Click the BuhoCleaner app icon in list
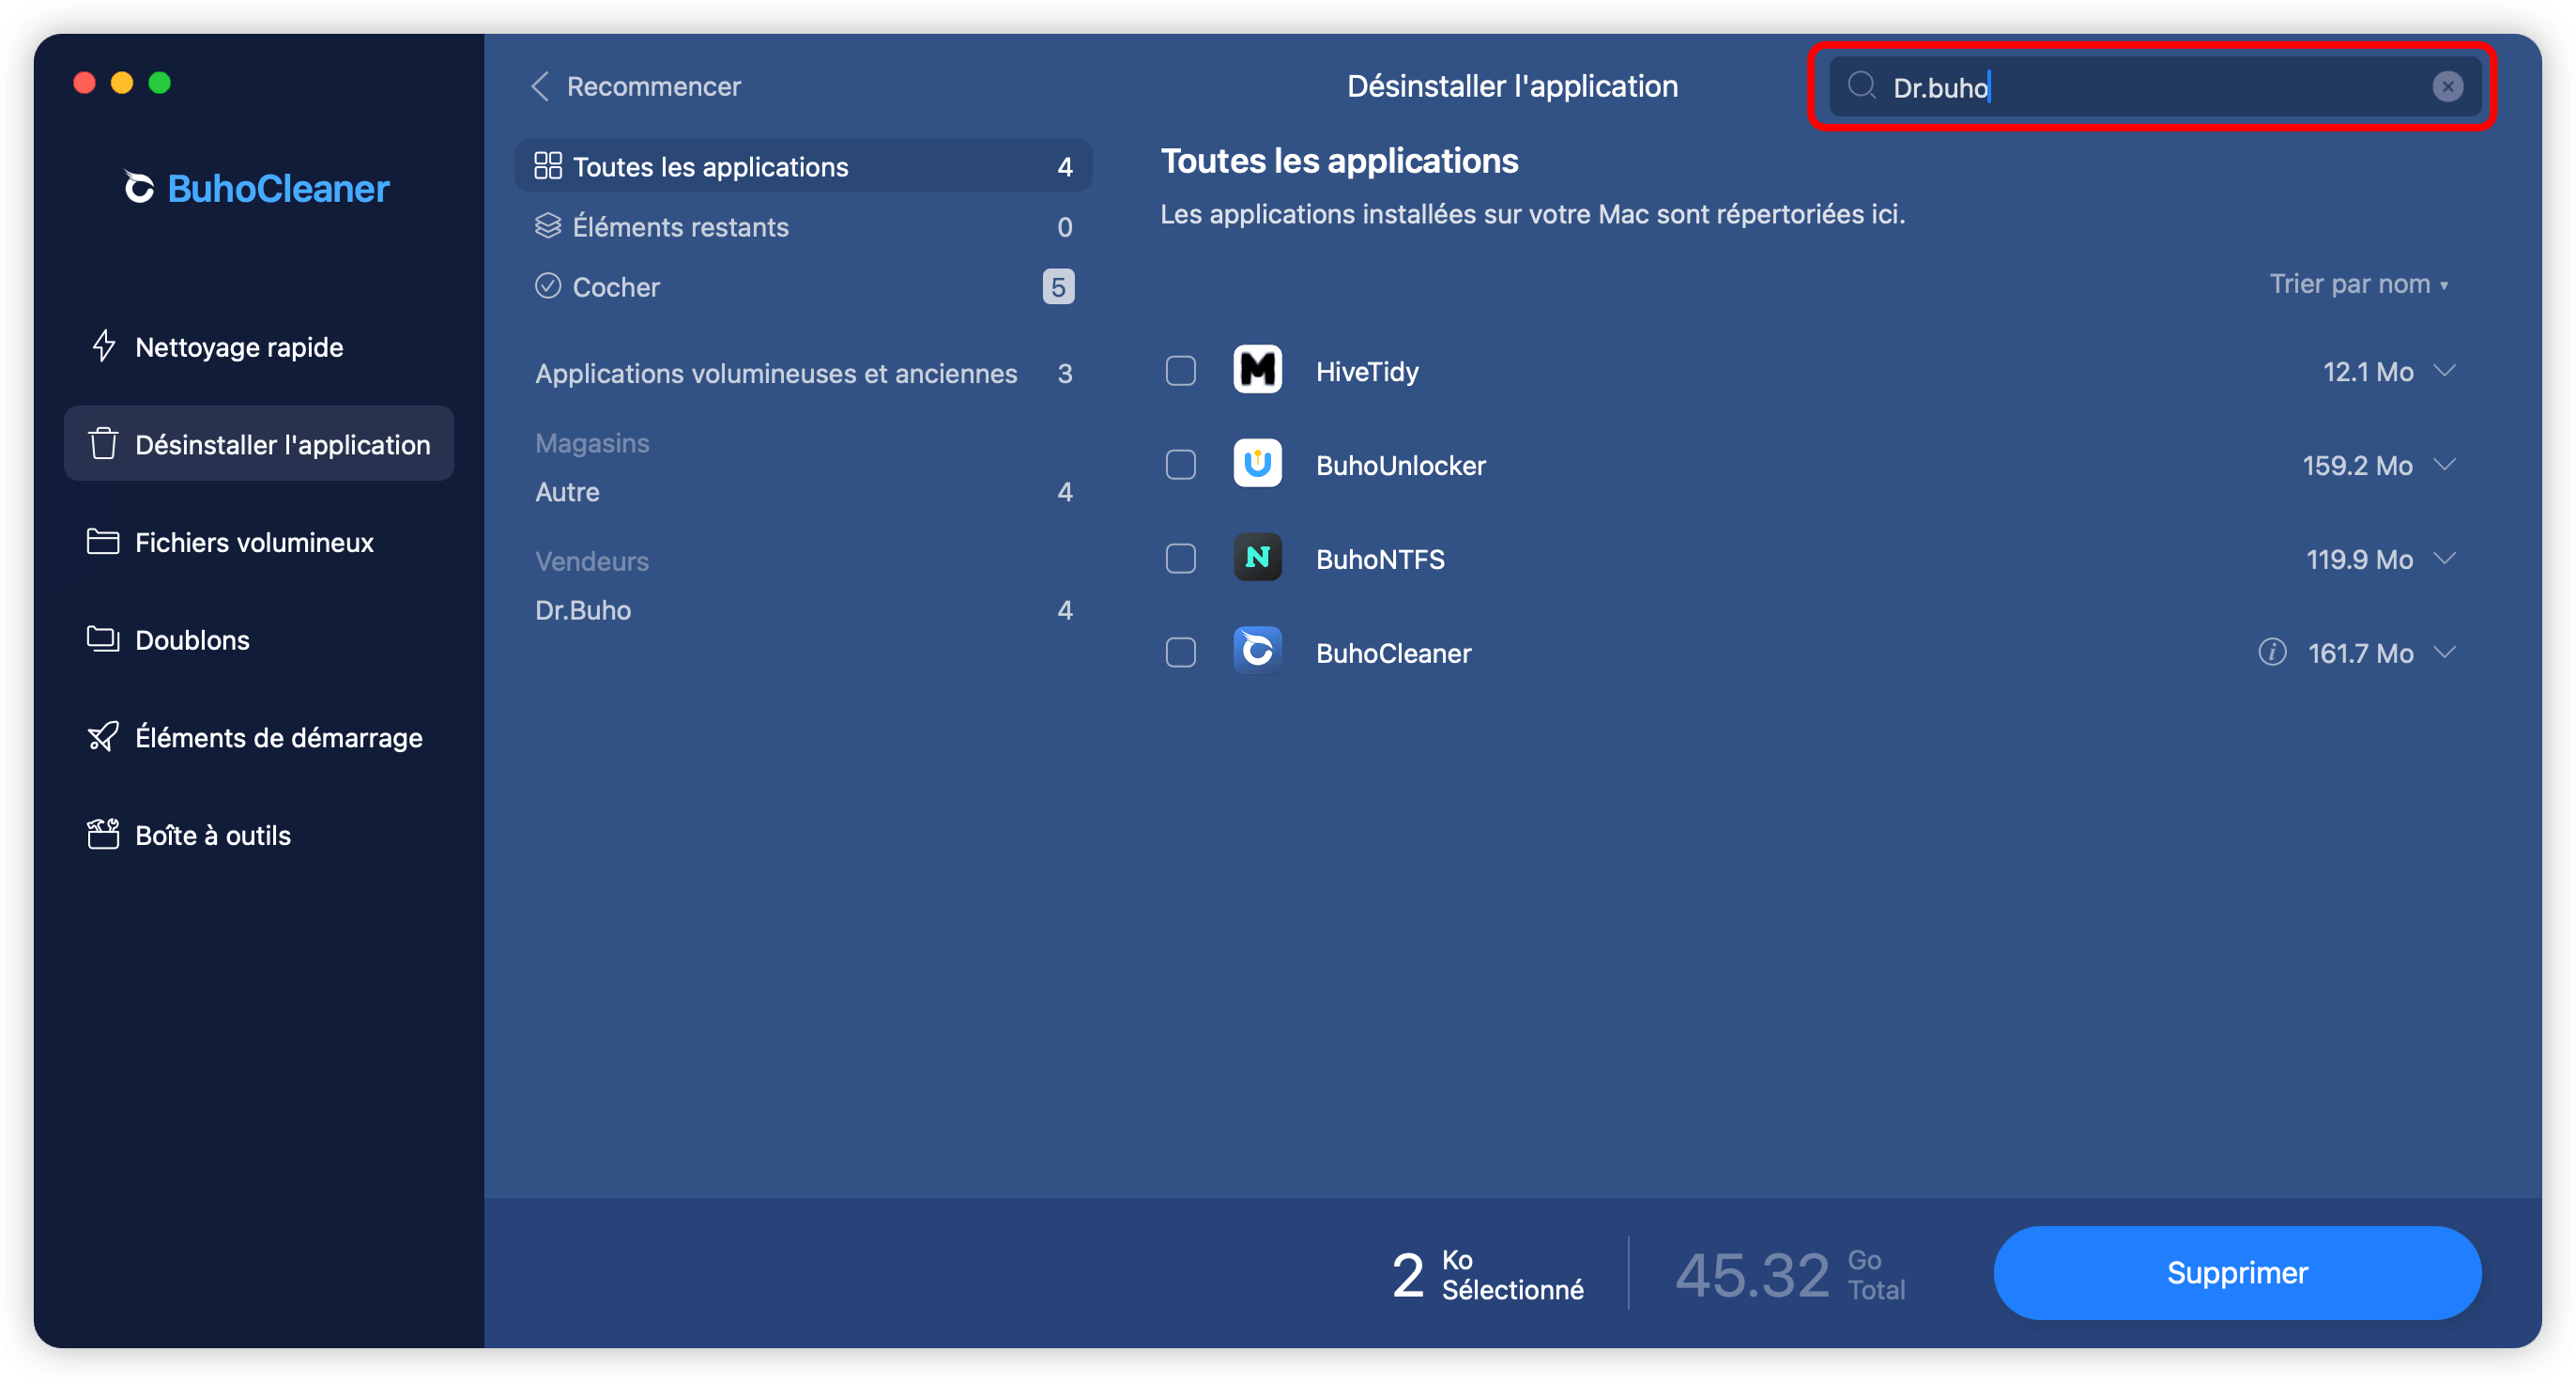This screenshot has height=1382, width=2576. (x=1257, y=651)
